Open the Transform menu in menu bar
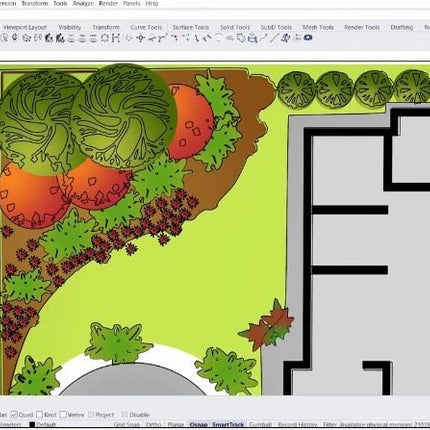This screenshot has height=430, width=430. coord(35,4)
